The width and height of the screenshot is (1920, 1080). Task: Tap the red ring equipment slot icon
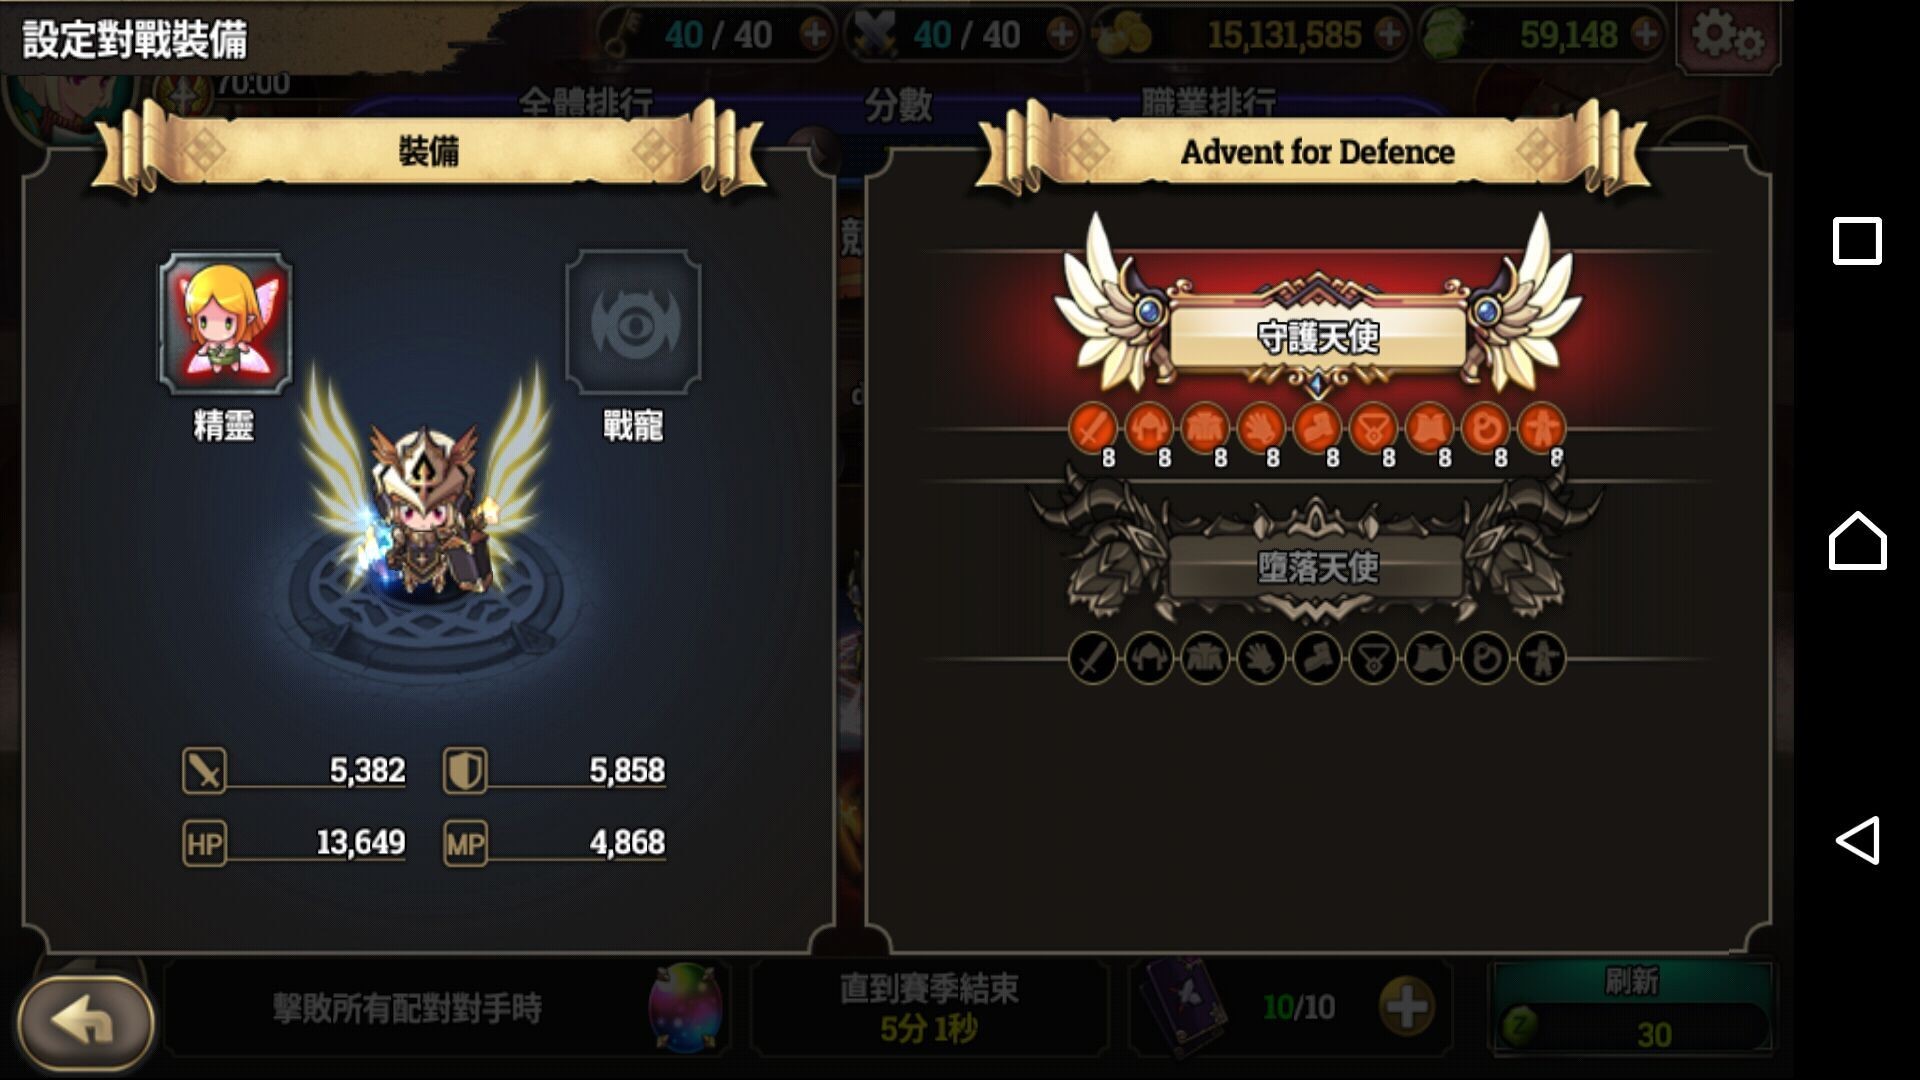click(x=1485, y=429)
